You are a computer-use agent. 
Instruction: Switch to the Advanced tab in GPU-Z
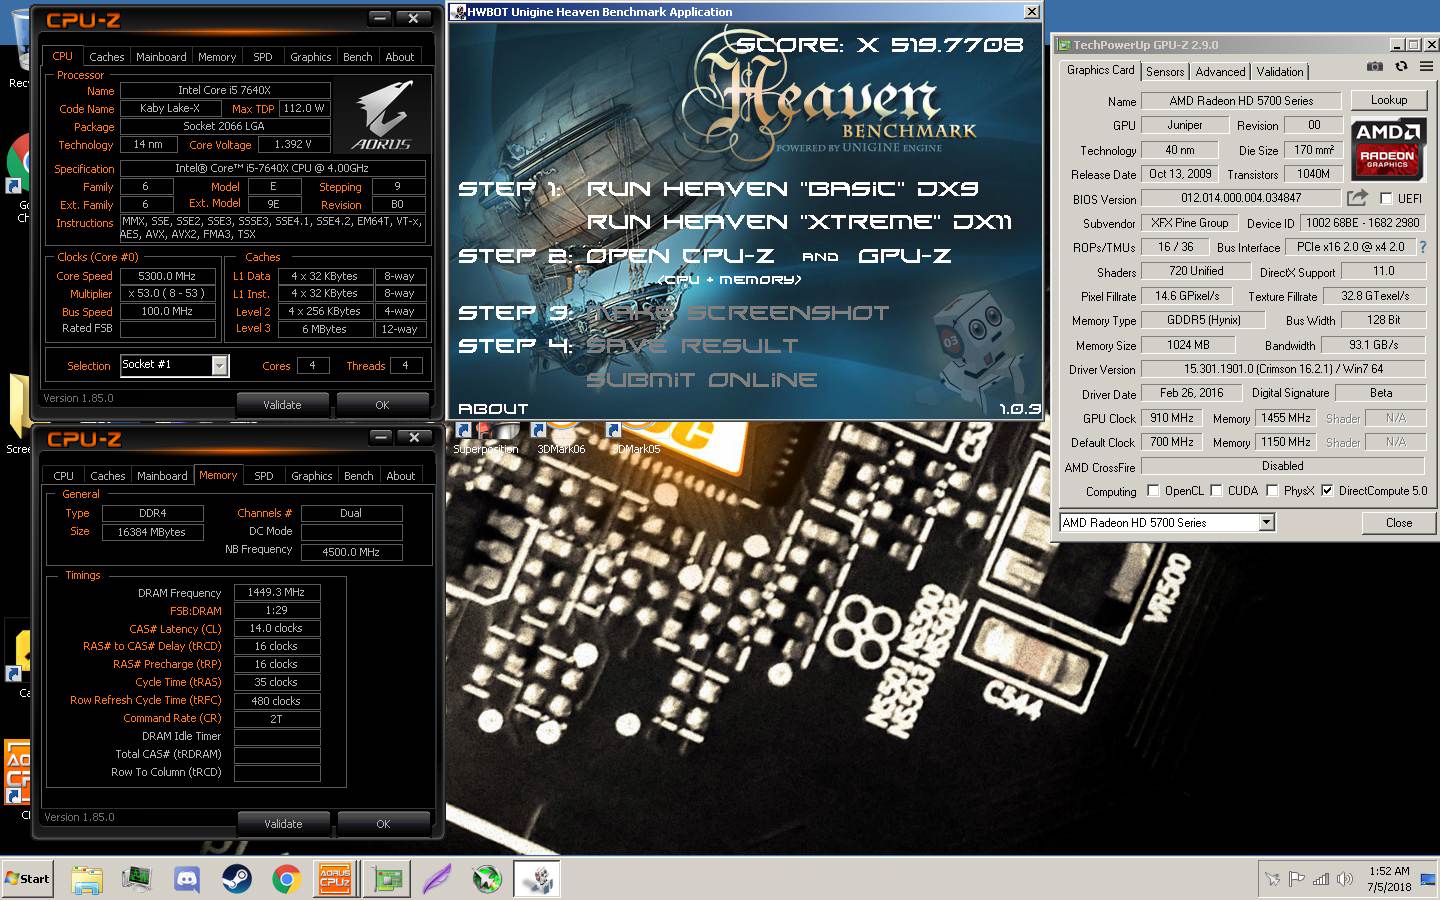(1220, 72)
